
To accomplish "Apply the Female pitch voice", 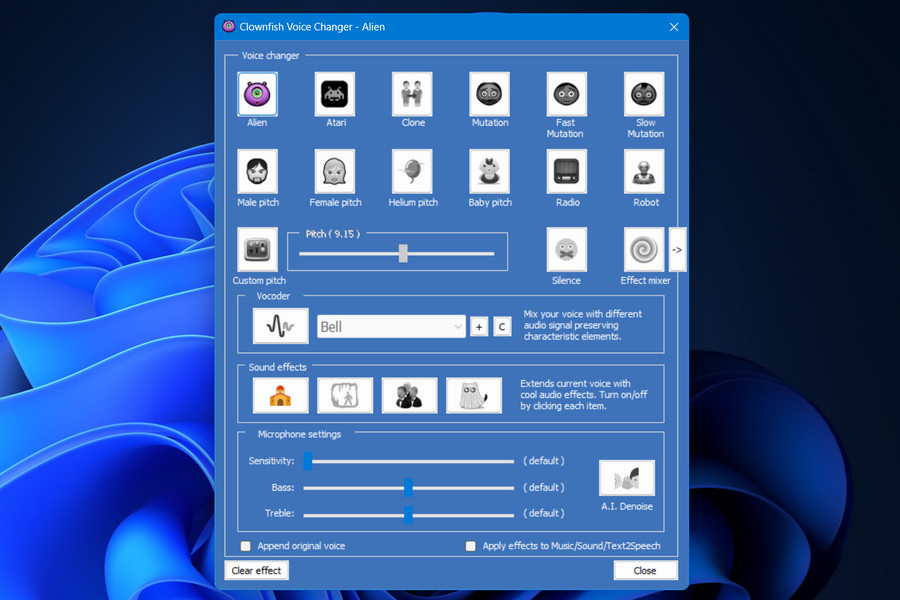I will point(335,172).
